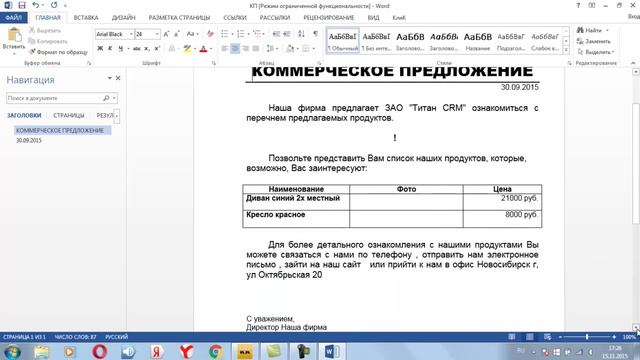Screen dimensions: 640x360
Task: Open the bullets list dropdown arrow
Action: (x=232, y=34)
